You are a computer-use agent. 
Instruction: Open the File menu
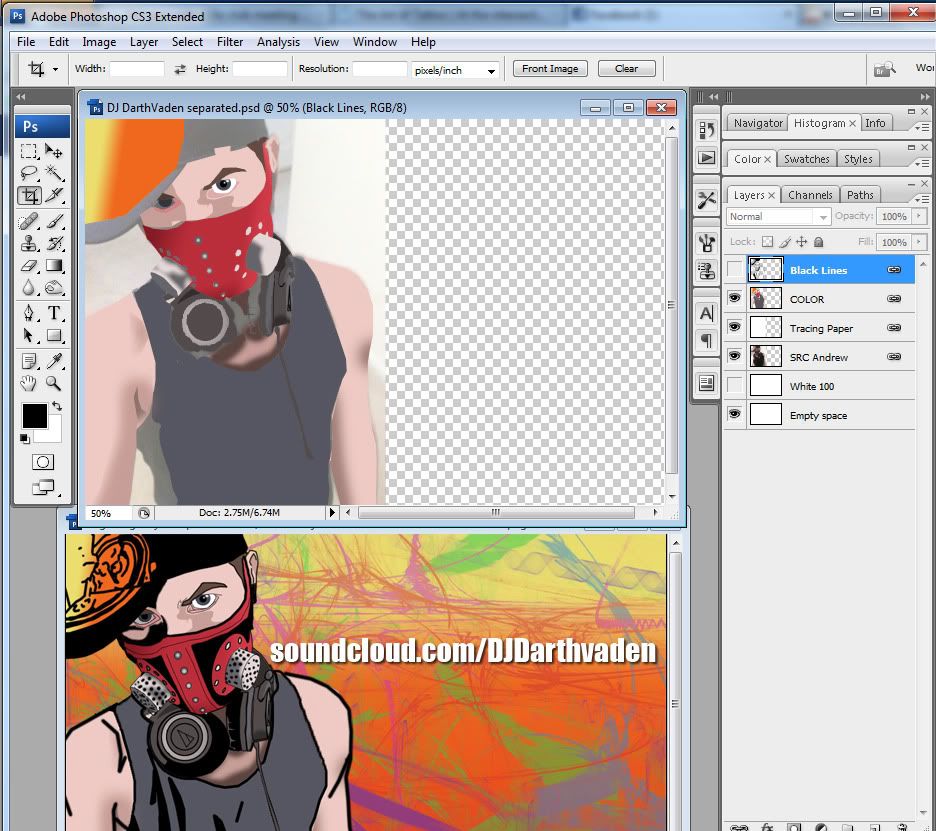[x=26, y=42]
